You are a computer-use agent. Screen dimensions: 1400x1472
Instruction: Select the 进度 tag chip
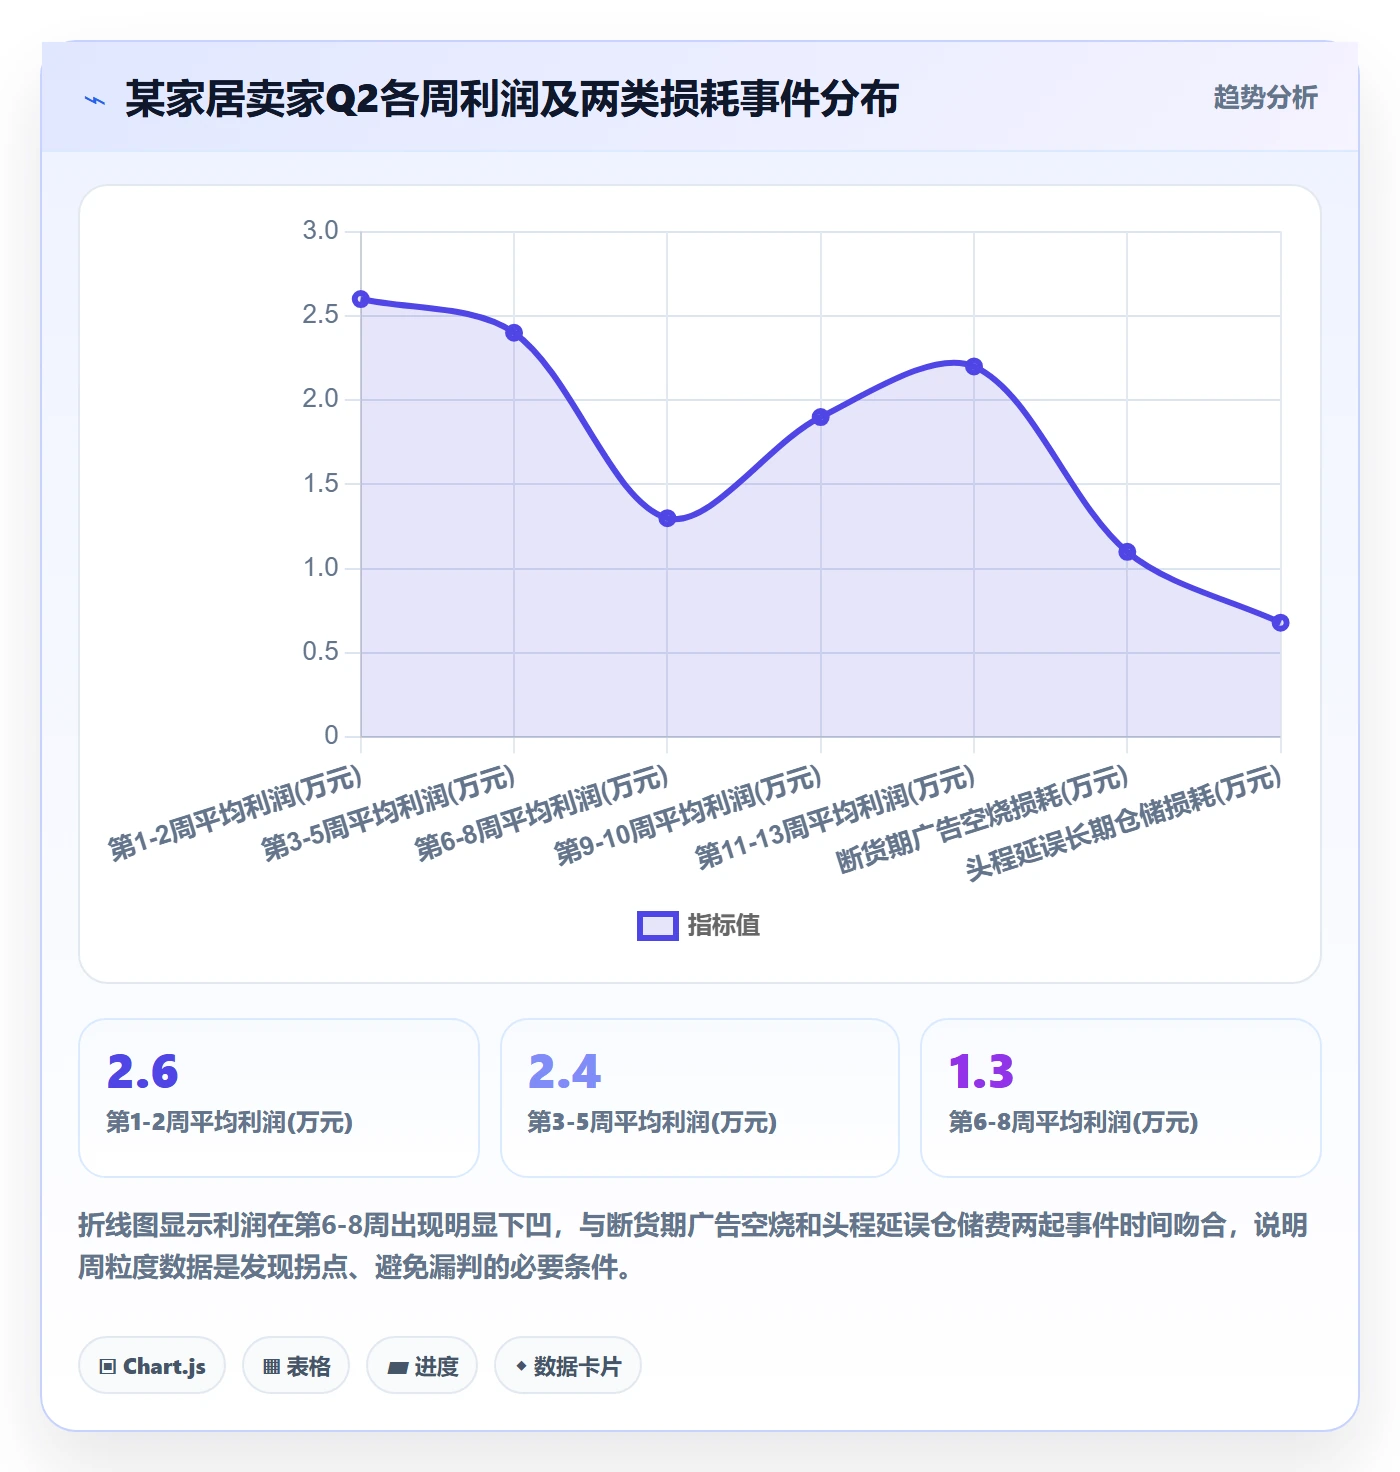coord(422,1365)
